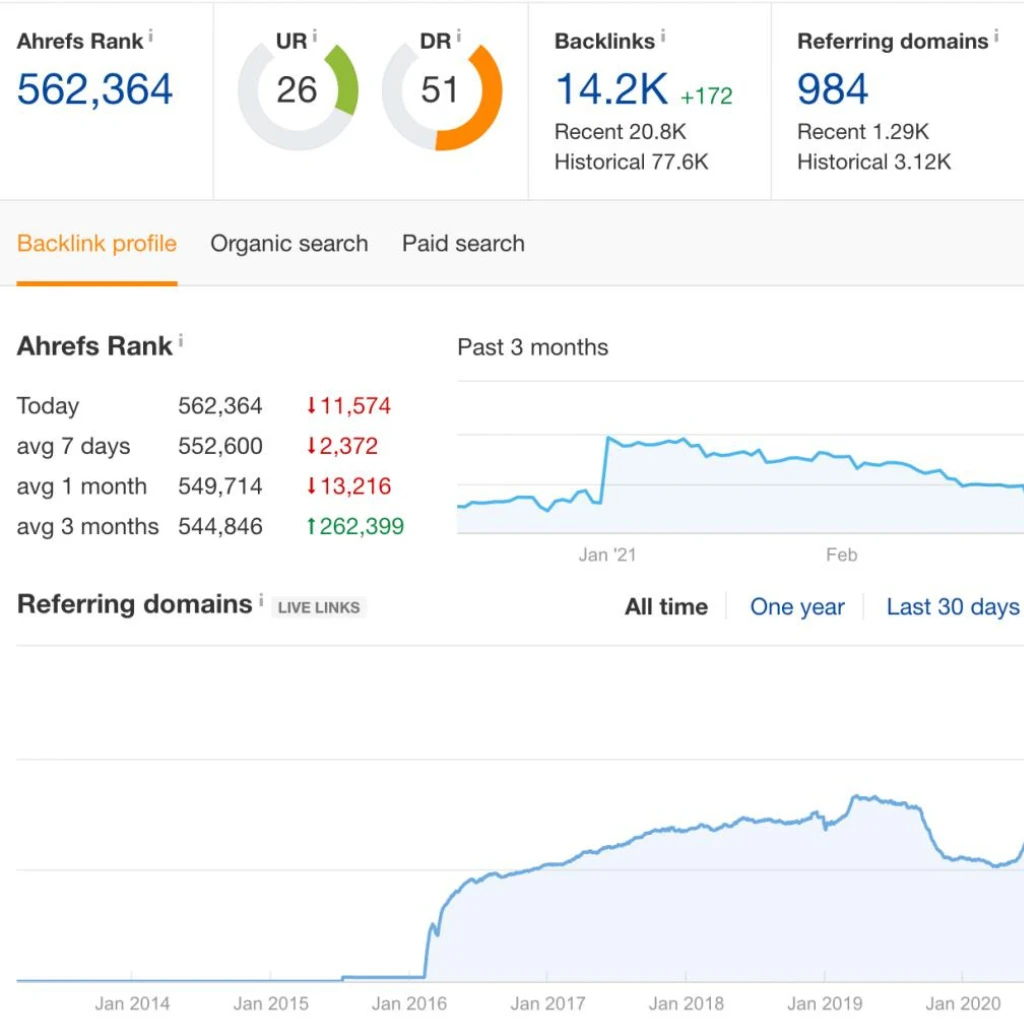This screenshot has height=1024, width=1024.
Task: Click Historical 77.6K backlinks text
Action: coord(632,162)
